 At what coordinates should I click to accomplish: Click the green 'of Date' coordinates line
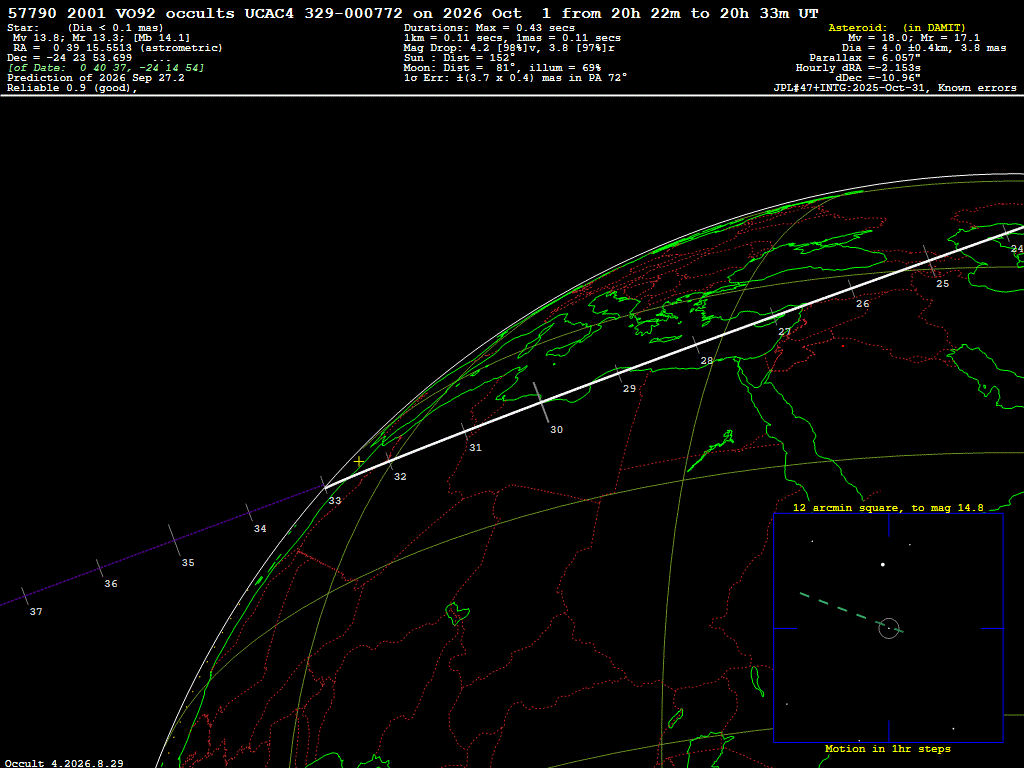(x=106, y=68)
